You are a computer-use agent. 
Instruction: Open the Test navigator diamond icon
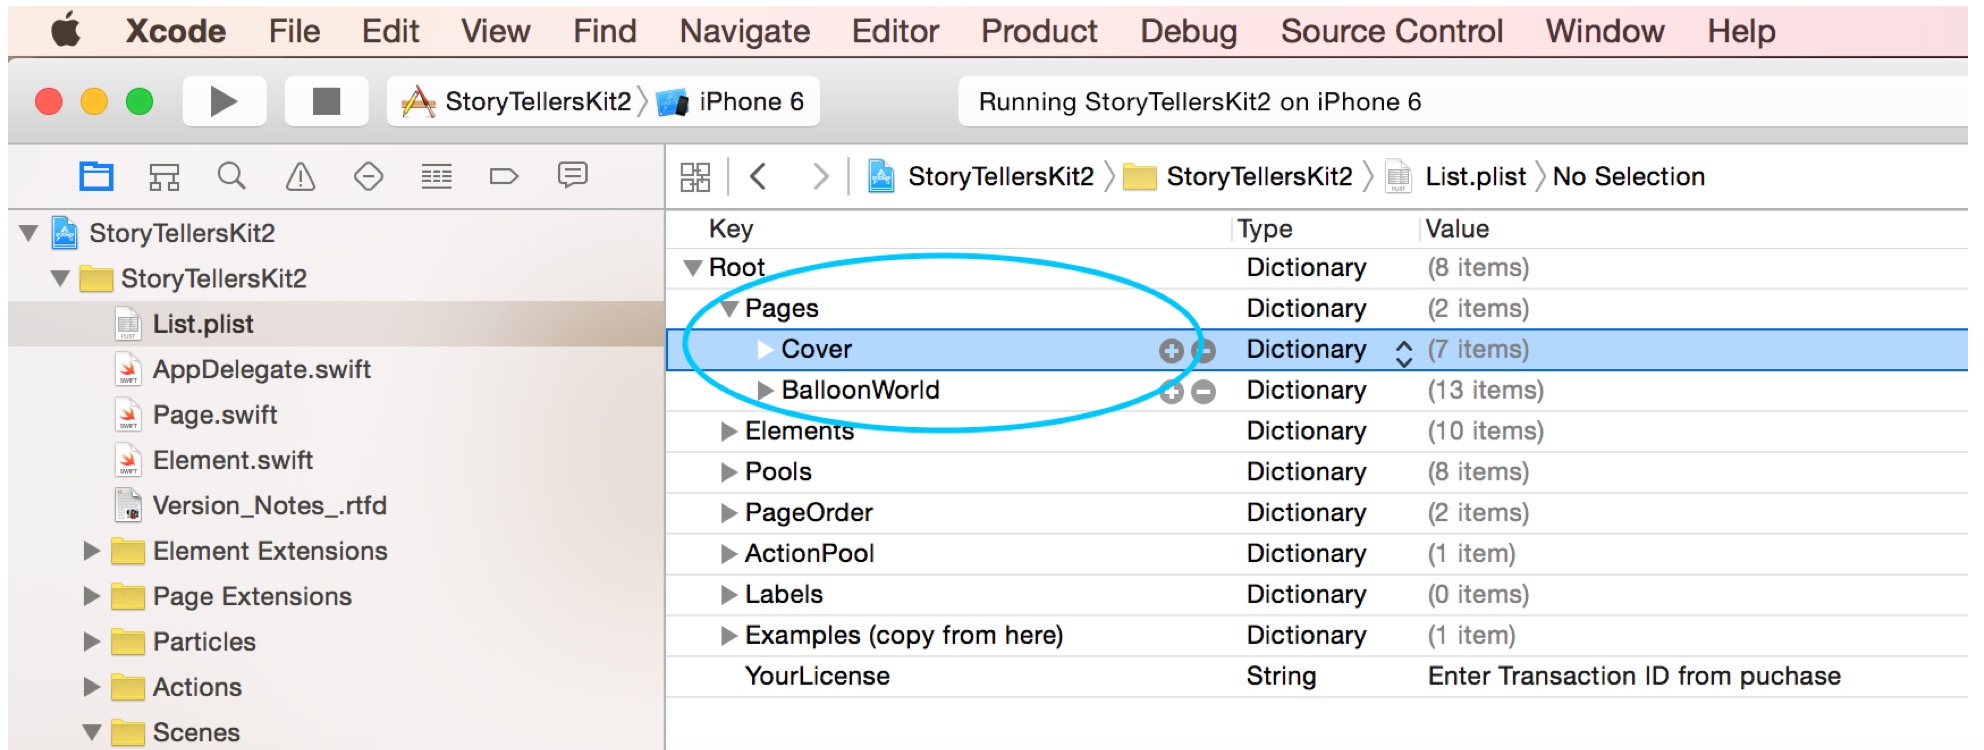point(368,177)
